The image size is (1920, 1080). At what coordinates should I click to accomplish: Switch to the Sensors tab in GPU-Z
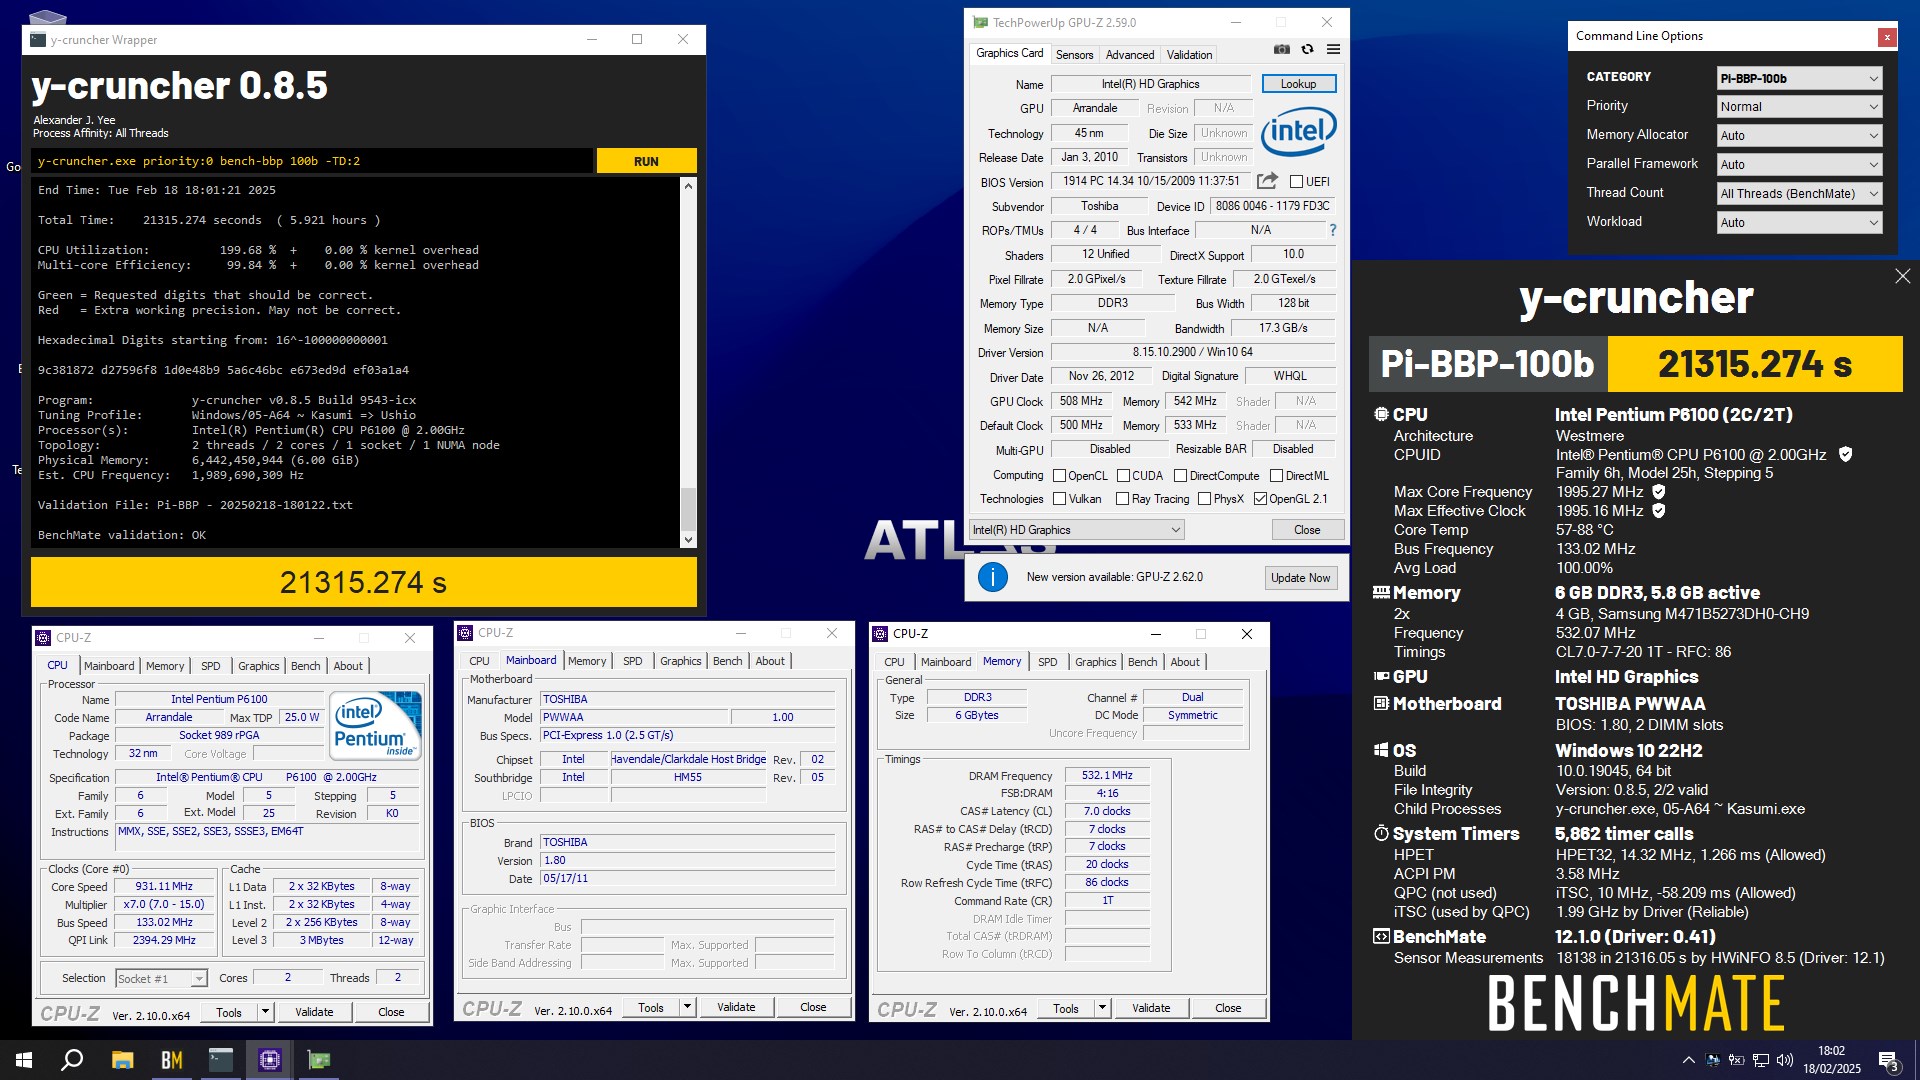pyautogui.click(x=1074, y=55)
